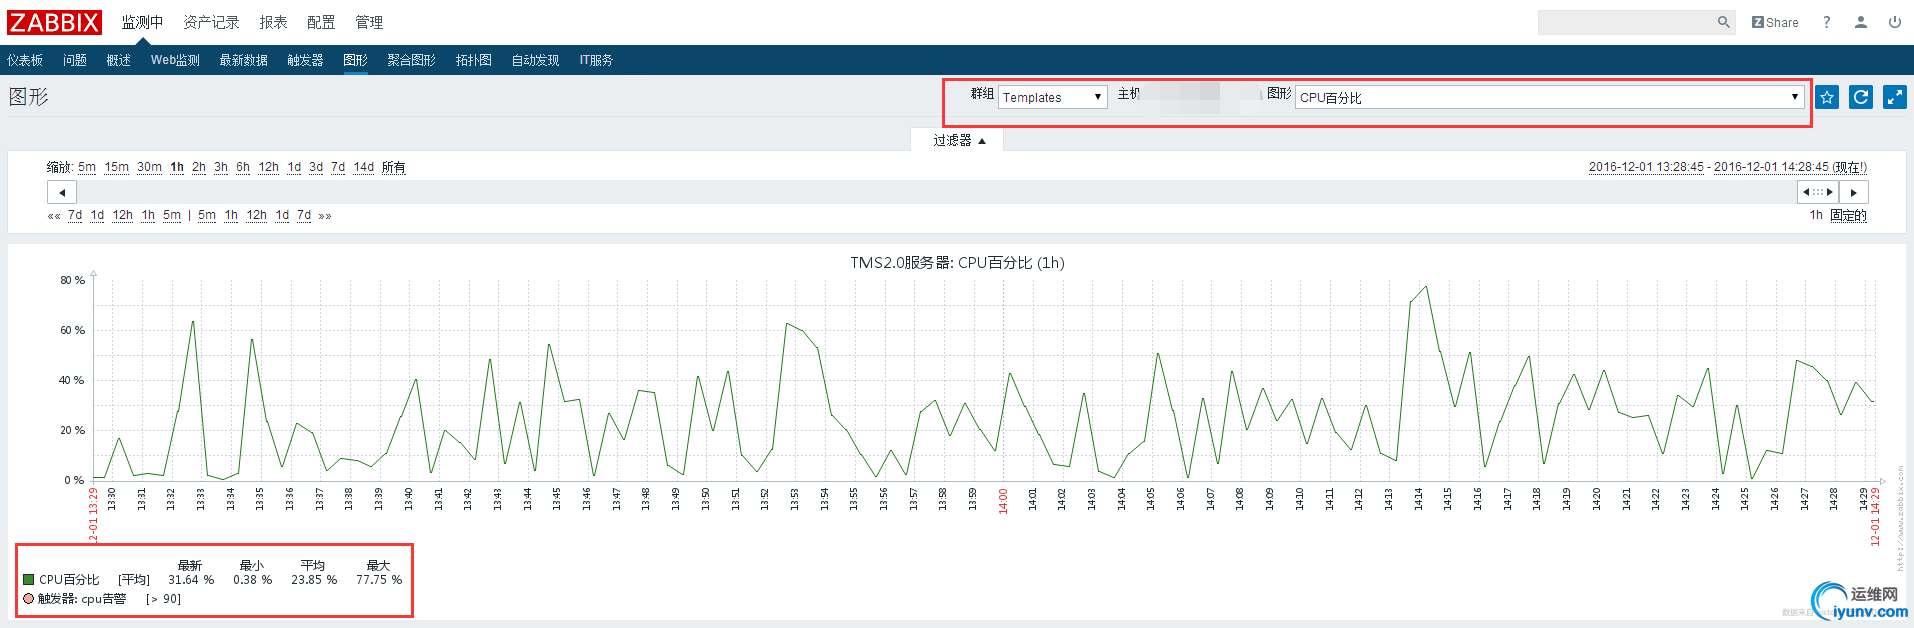Viewport: 1914px width, 628px height.
Task: Open the 管理 menu
Action: point(369,22)
